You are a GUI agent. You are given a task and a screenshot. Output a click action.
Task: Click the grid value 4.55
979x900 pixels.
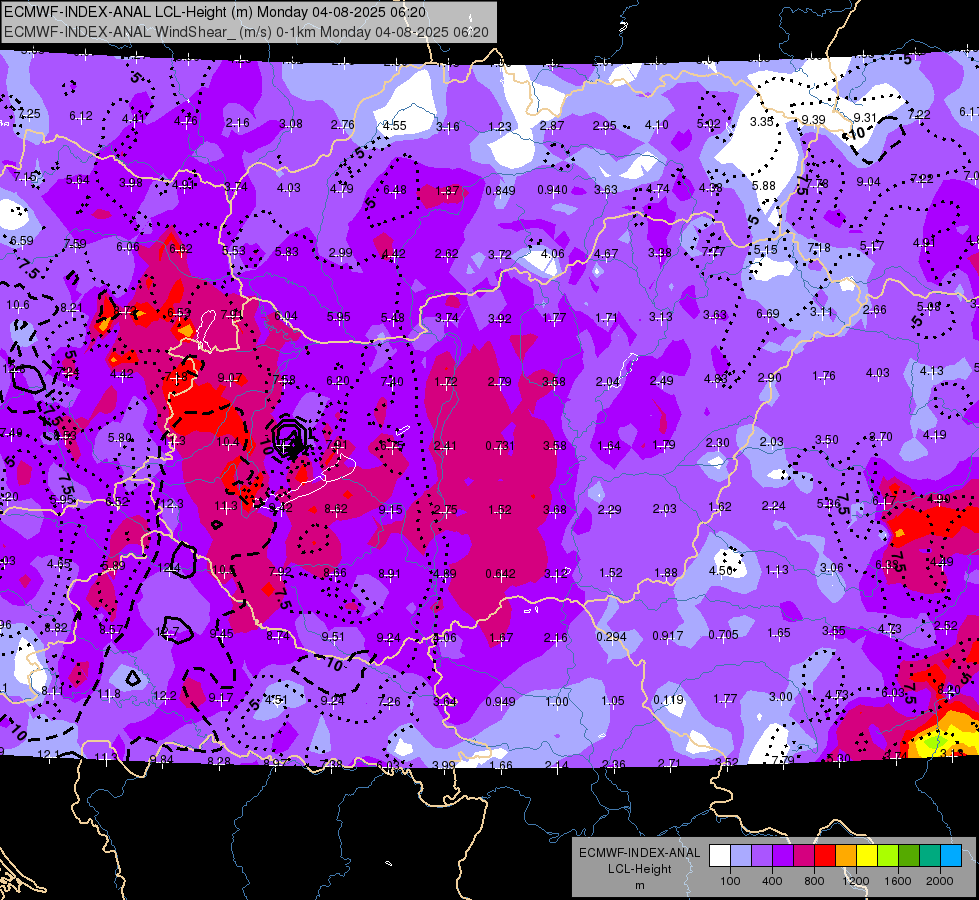(395, 126)
